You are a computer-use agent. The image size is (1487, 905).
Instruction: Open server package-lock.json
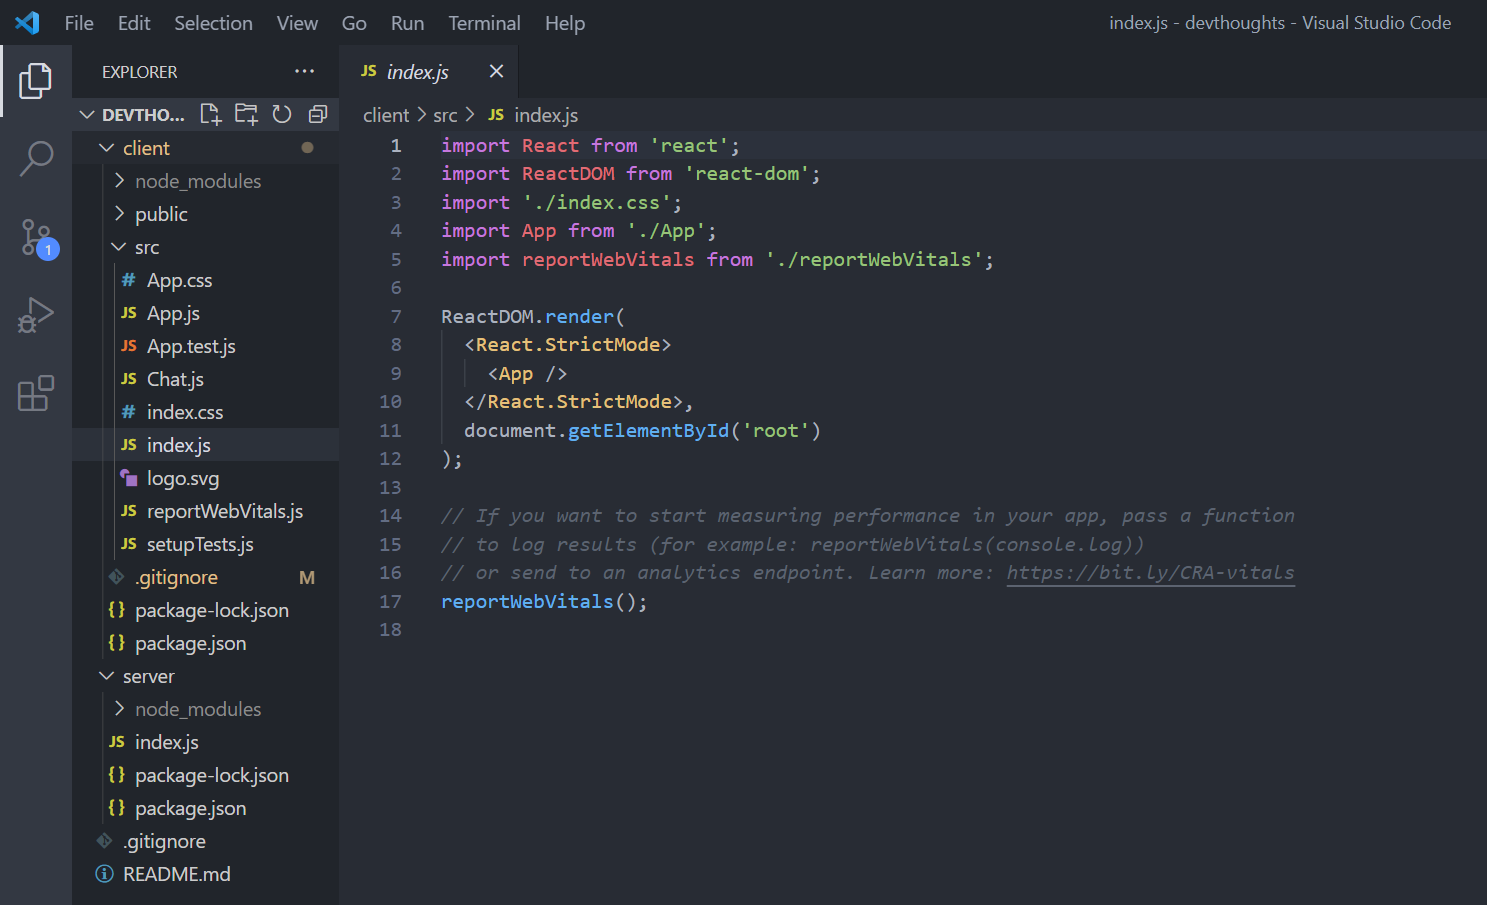pos(206,775)
